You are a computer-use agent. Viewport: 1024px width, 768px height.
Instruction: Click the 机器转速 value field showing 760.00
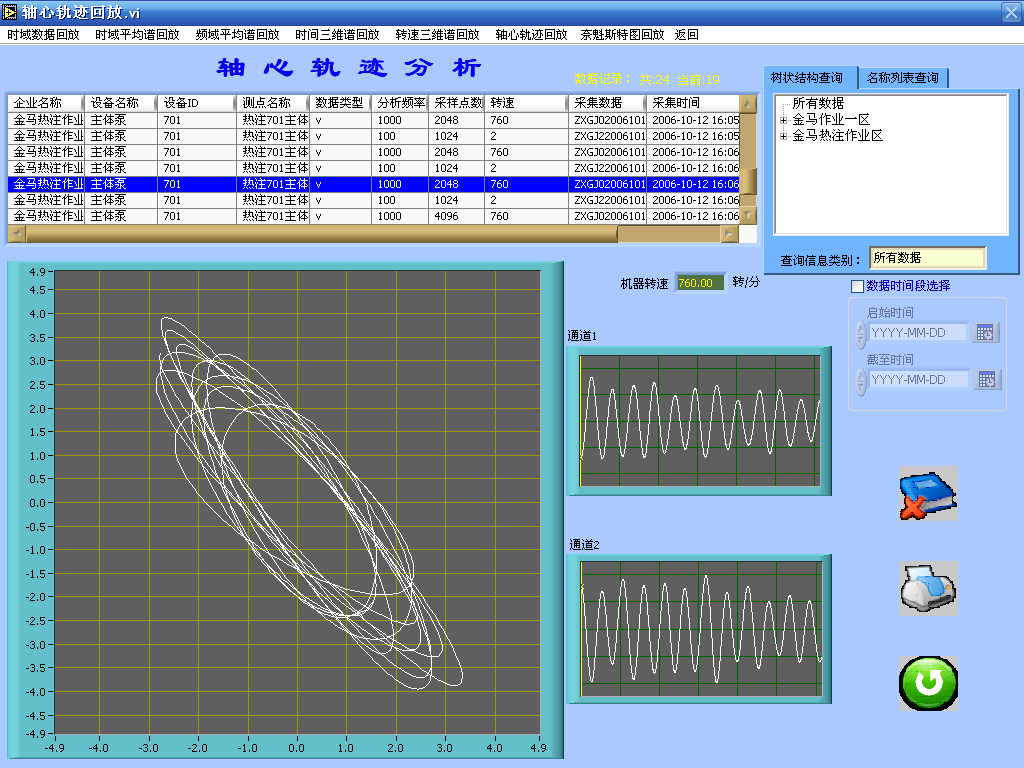(x=700, y=283)
